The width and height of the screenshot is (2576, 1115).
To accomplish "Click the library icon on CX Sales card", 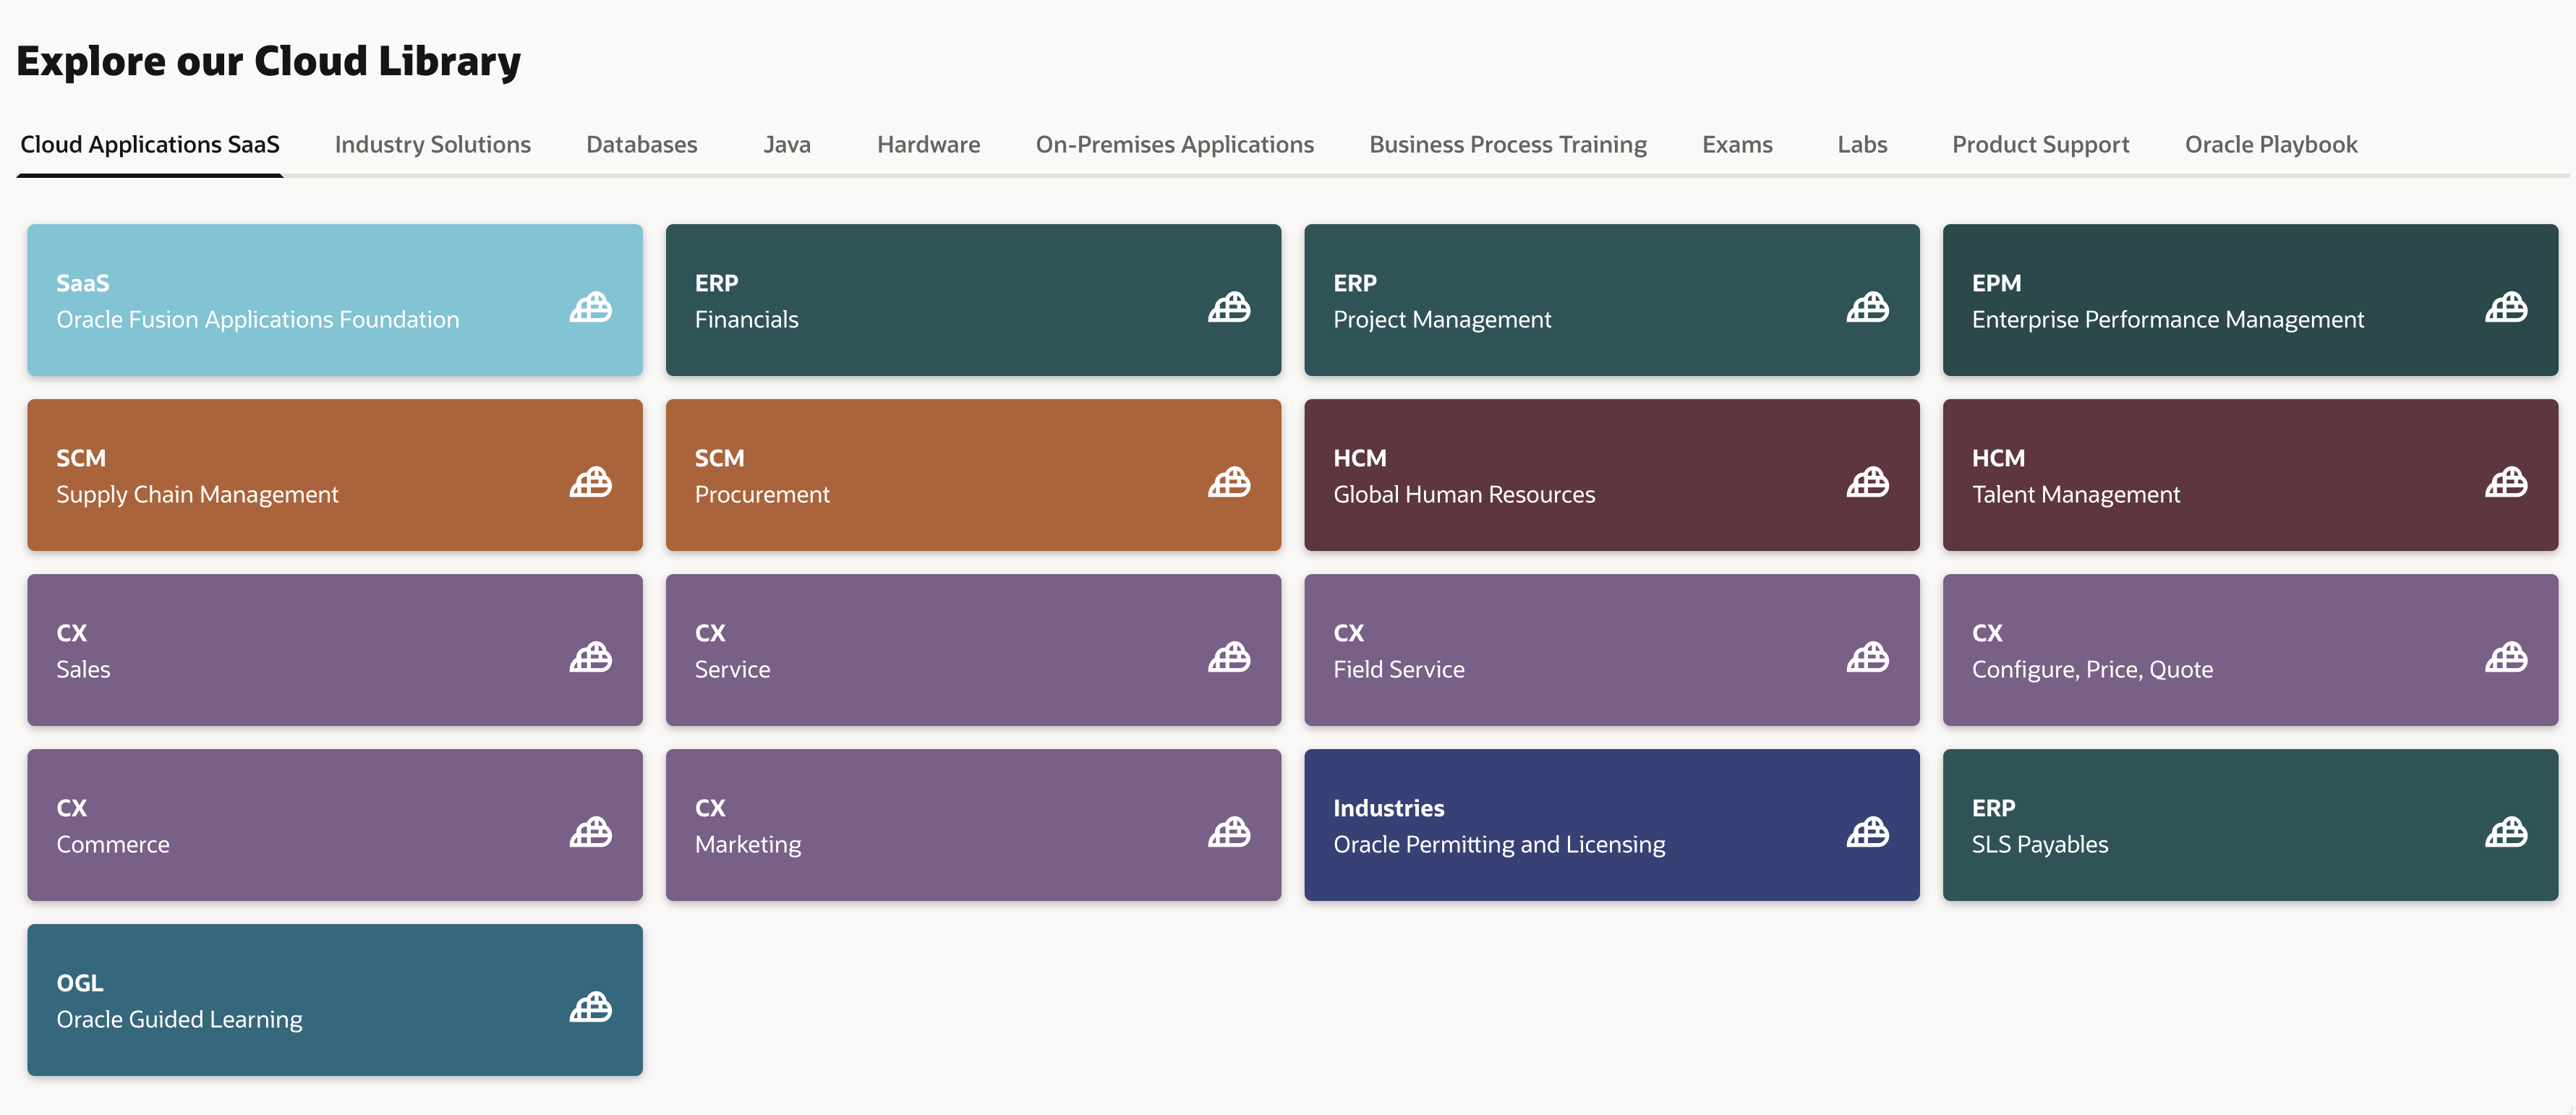I will point(591,657).
